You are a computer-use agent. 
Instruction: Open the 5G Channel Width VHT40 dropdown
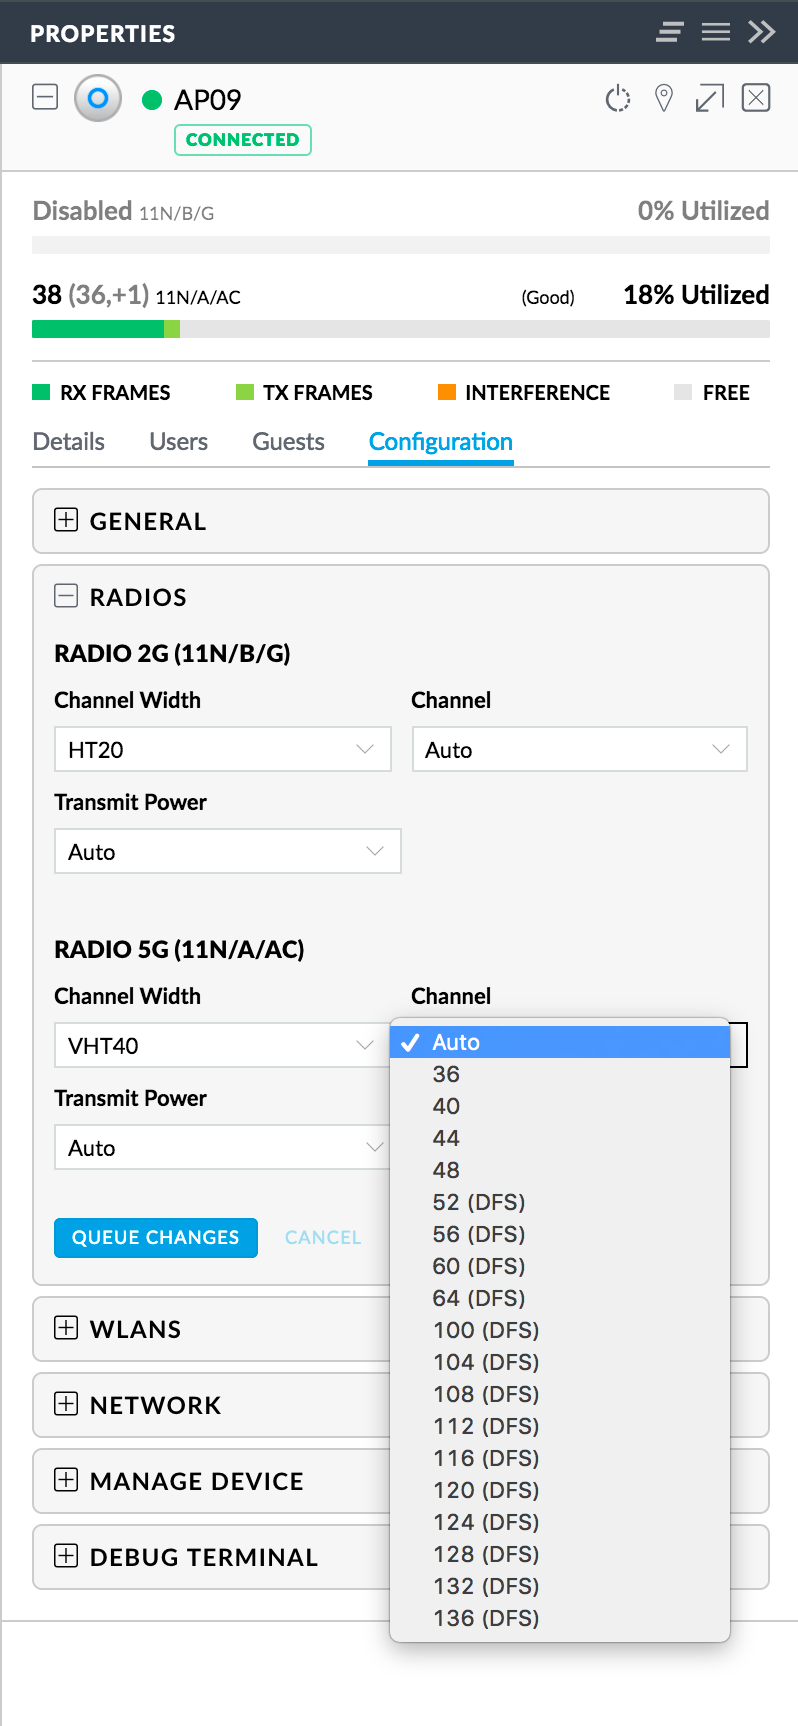tap(220, 1045)
